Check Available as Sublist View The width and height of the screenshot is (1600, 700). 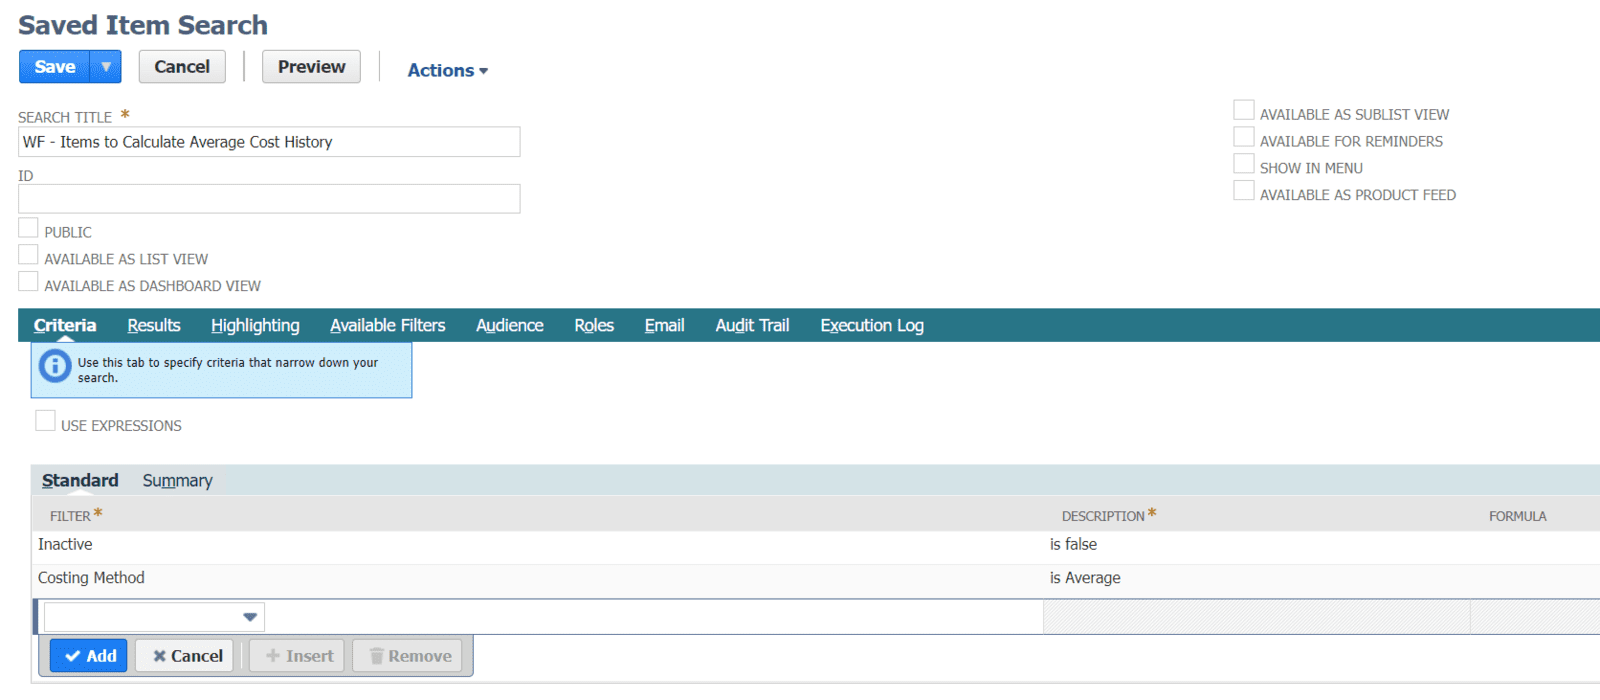point(1243,110)
